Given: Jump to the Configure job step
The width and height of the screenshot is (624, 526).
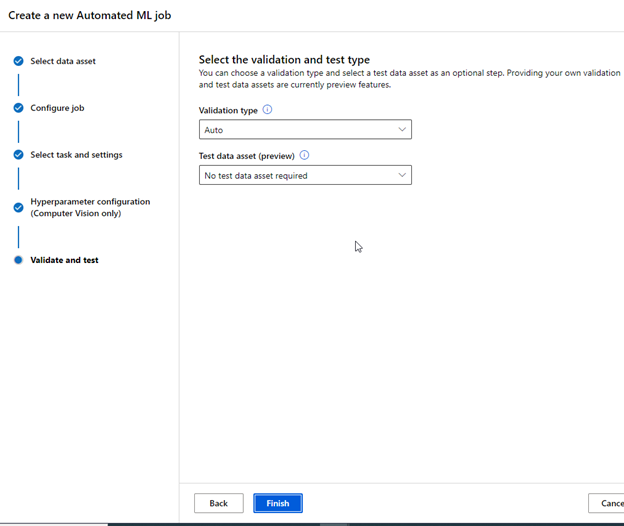Looking at the screenshot, I should coord(57,108).
